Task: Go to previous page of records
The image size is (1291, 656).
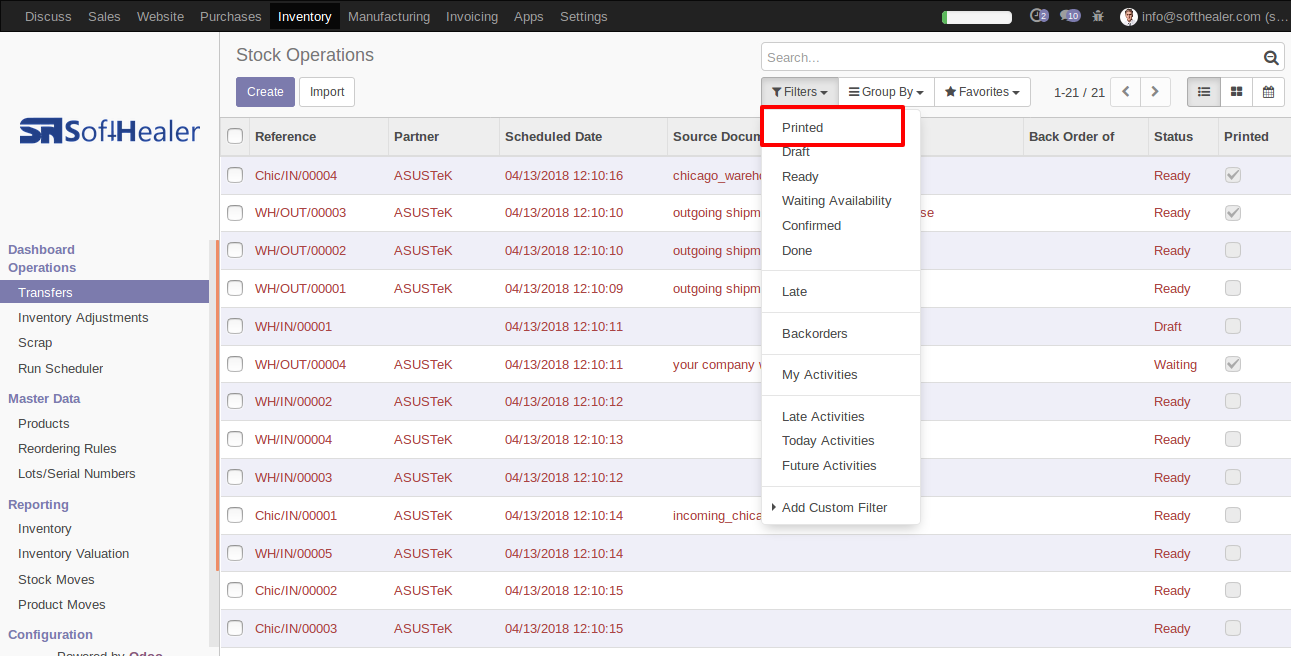Action: pyautogui.click(x=1126, y=92)
